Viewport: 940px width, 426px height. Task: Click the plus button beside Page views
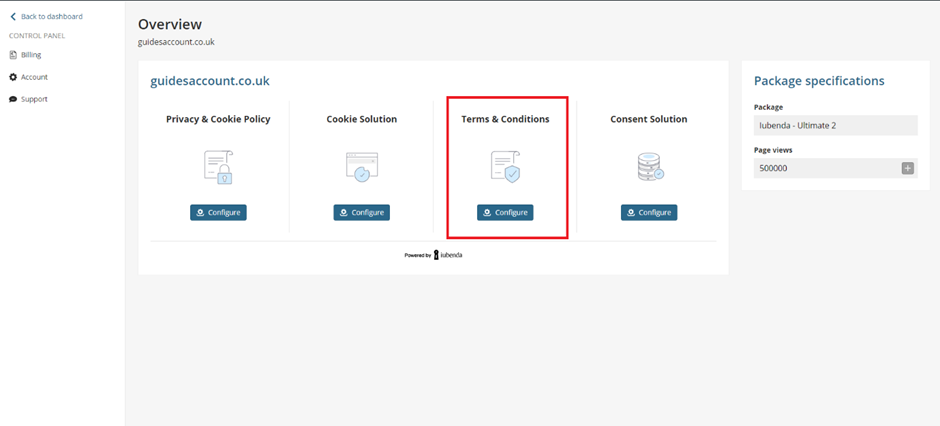point(908,168)
